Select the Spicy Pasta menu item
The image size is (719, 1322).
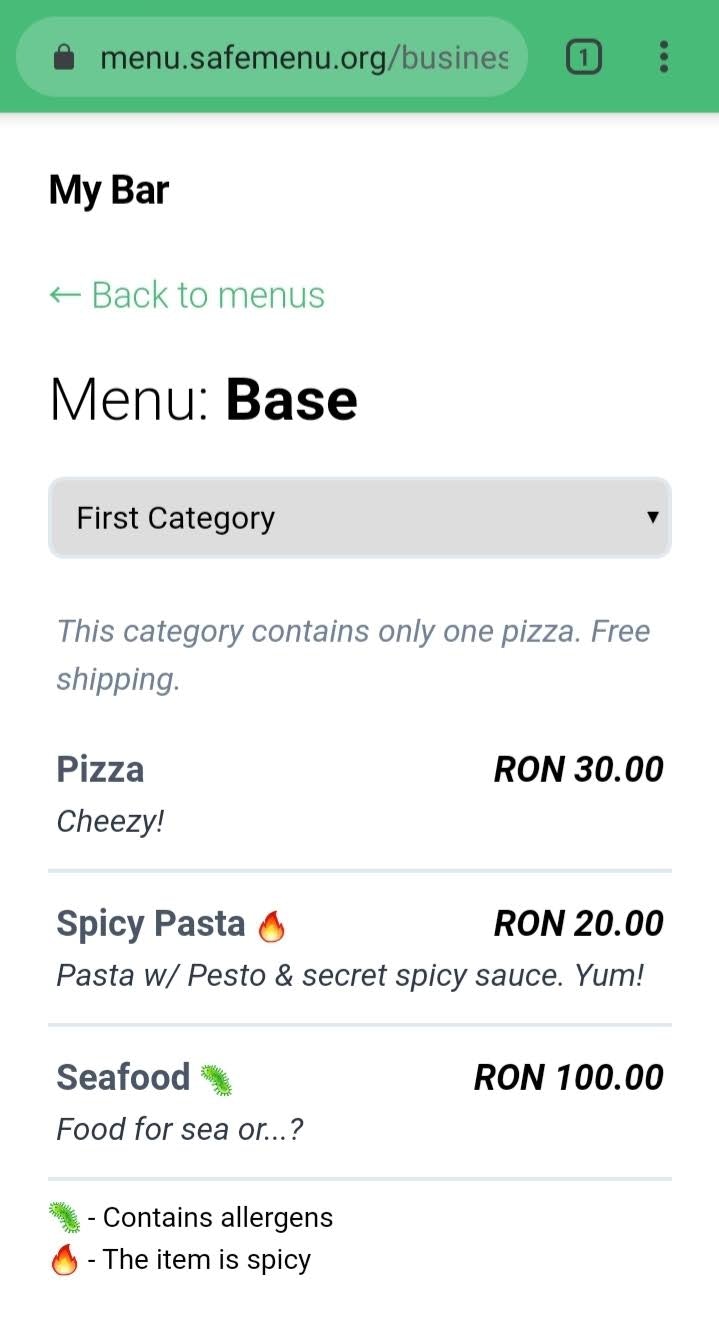point(150,923)
